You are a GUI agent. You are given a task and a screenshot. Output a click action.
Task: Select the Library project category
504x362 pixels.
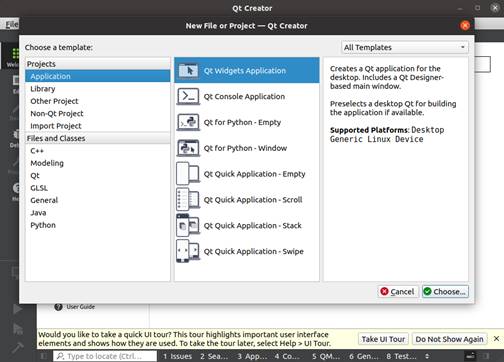click(98, 89)
